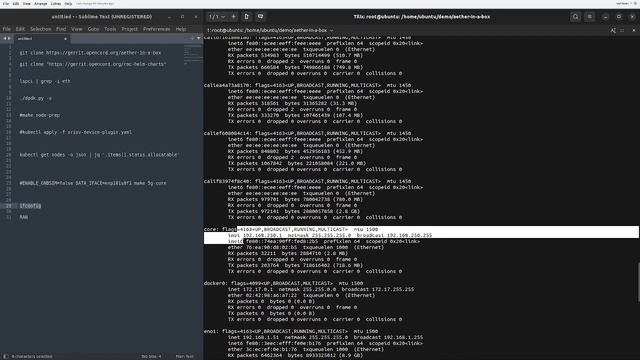Open the top bar Extras menu
The width and height of the screenshot is (640, 360).
[56, 4]
